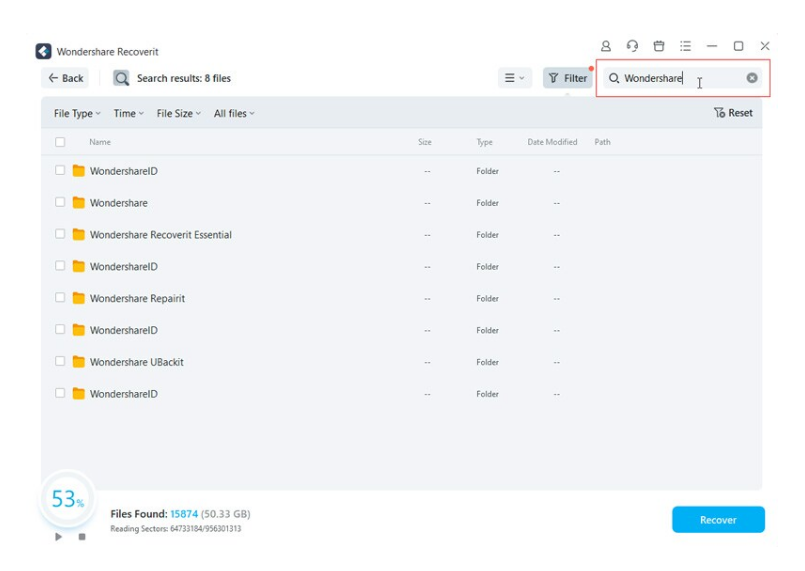805x571 pixels.
Task: Select the Wondershare Repairit folder name
Action: point(137,298)
